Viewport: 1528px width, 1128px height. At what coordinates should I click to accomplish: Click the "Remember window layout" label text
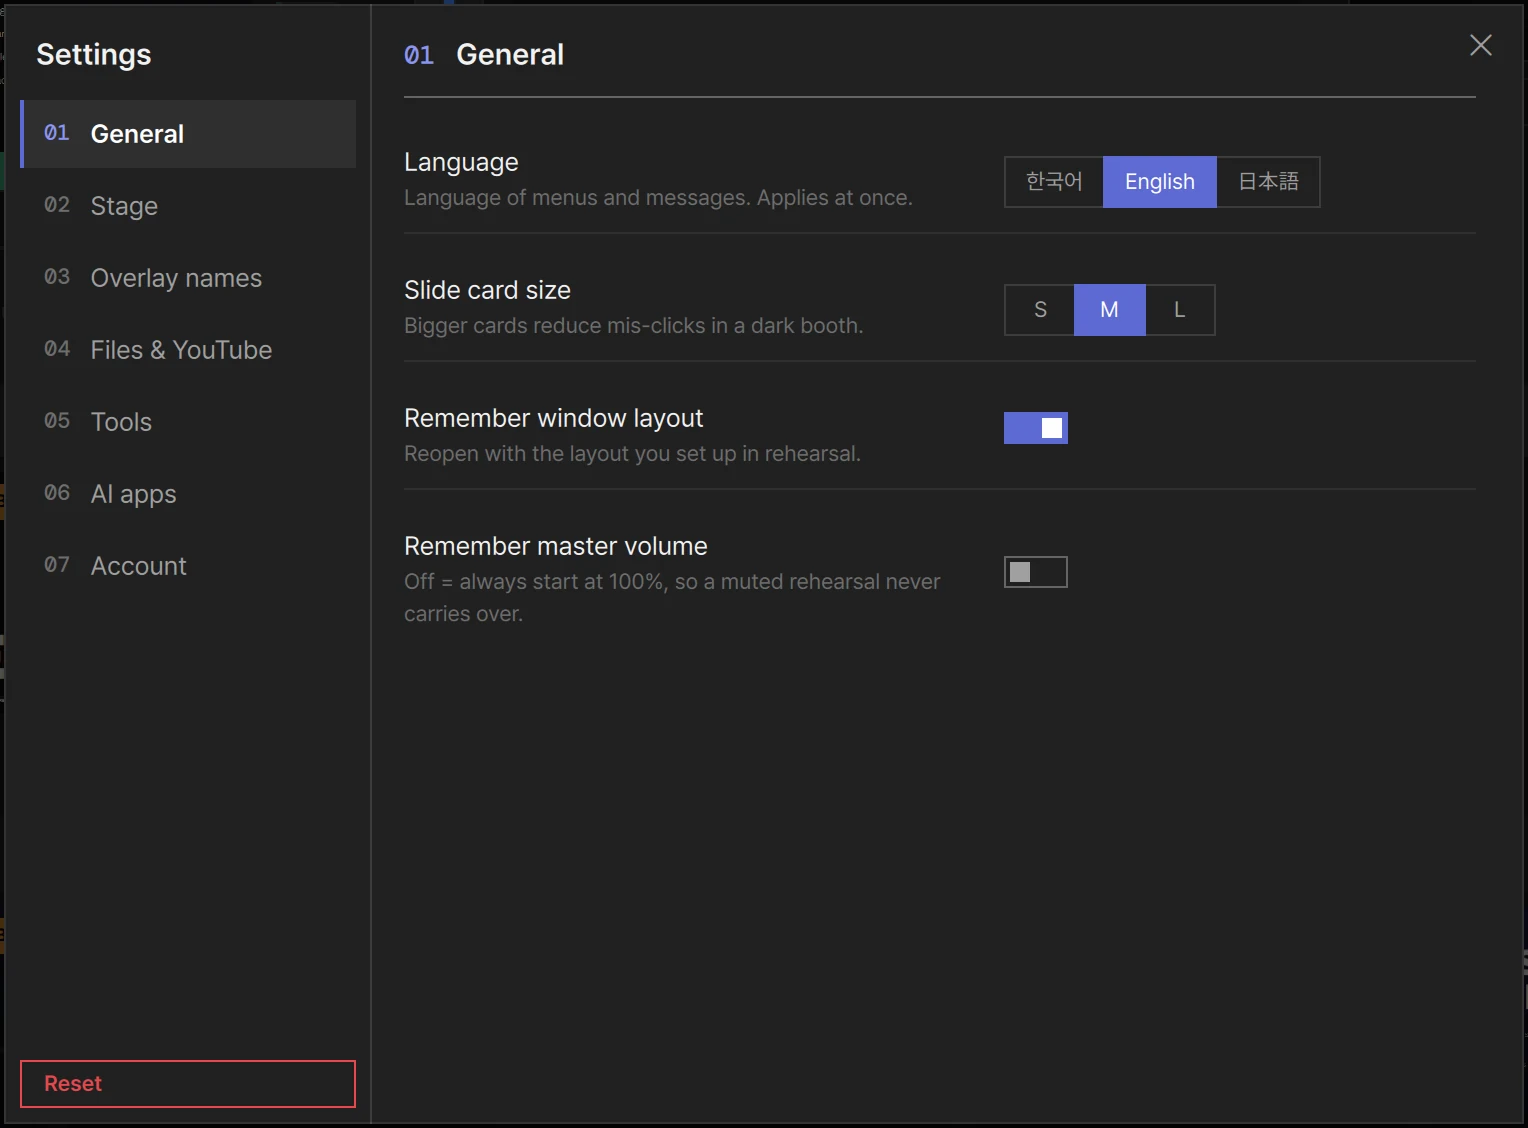point(553,418)
